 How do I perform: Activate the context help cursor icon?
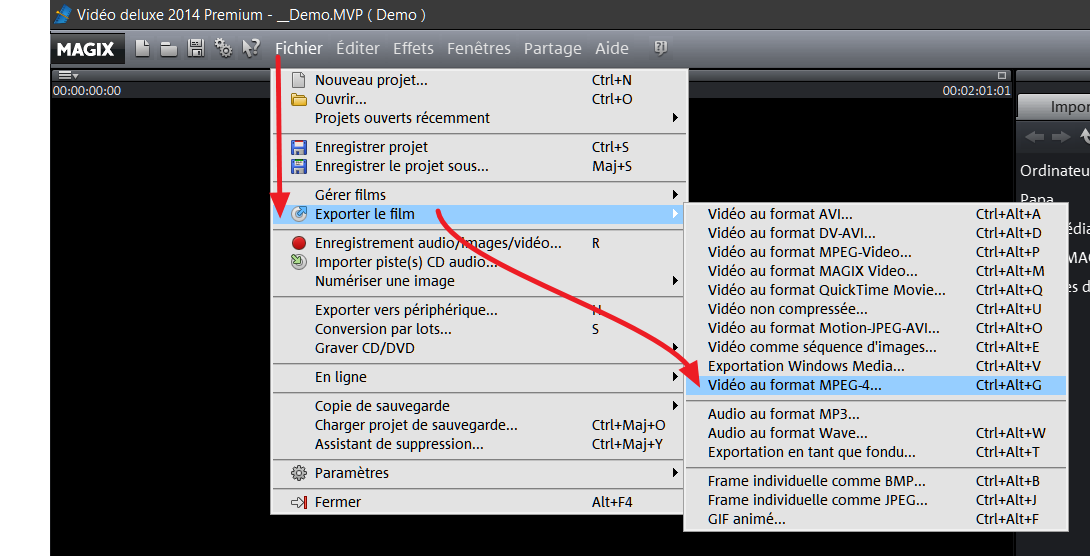pos(251,48)
